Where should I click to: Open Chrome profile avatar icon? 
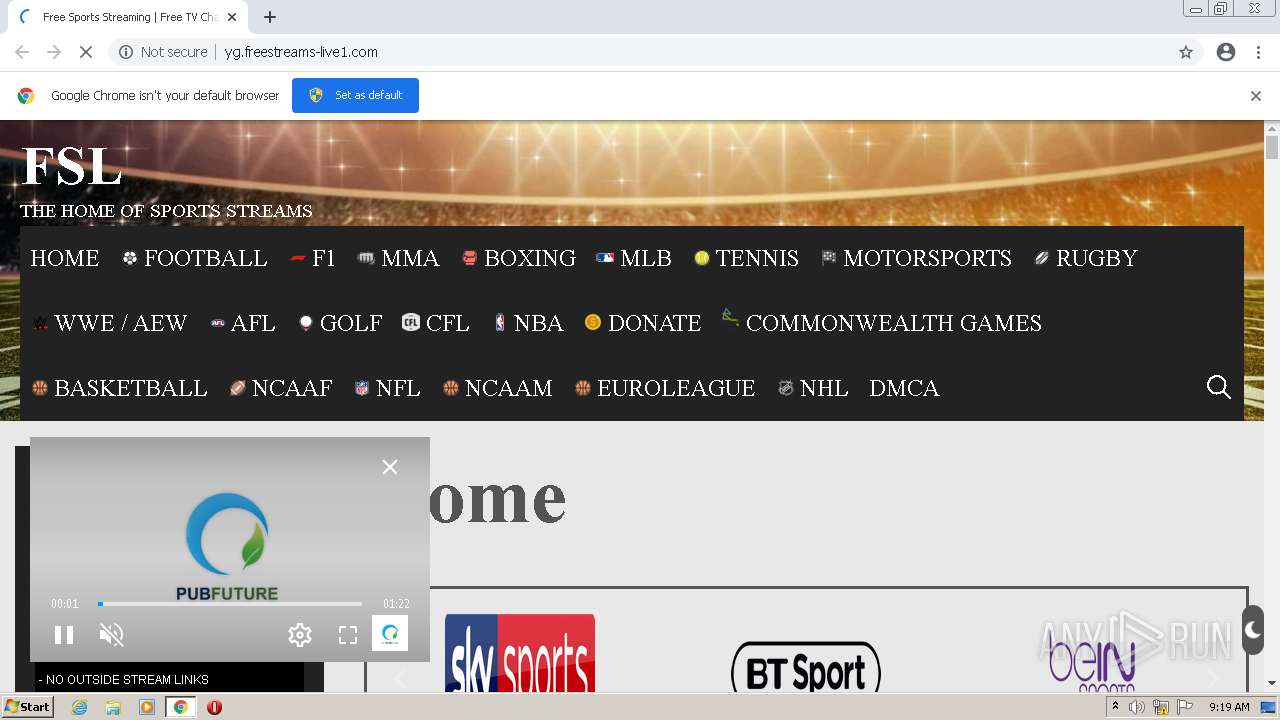click(x=1226, y=52)
